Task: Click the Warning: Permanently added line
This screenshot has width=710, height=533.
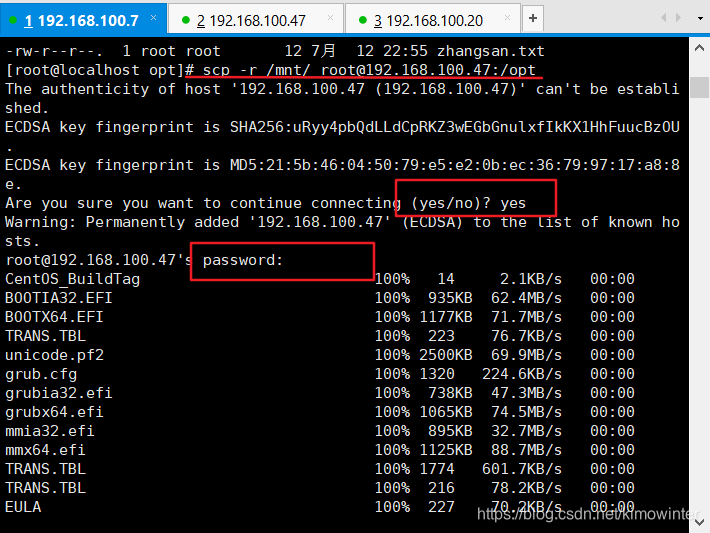Action: click(342, 222)
